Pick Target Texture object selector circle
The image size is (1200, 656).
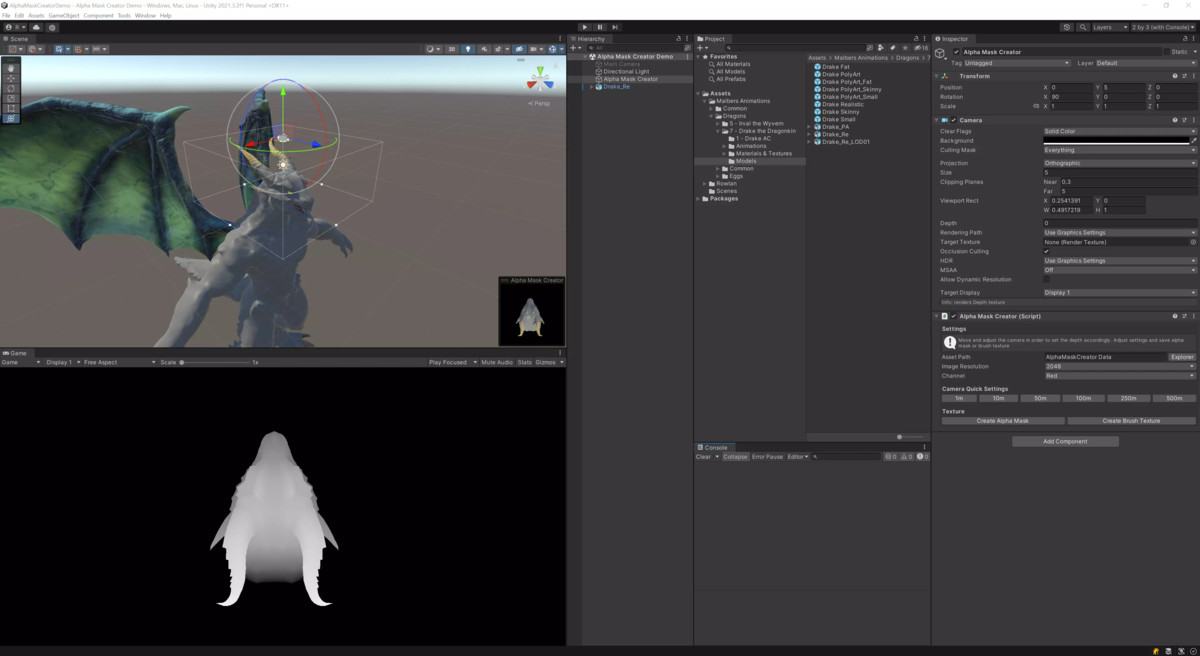click(1193, 242)
